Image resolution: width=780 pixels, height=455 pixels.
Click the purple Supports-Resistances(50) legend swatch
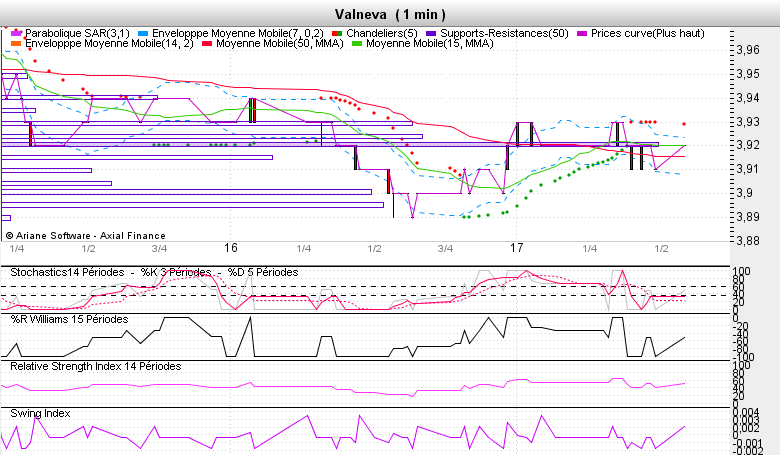(x=431, y=33)
